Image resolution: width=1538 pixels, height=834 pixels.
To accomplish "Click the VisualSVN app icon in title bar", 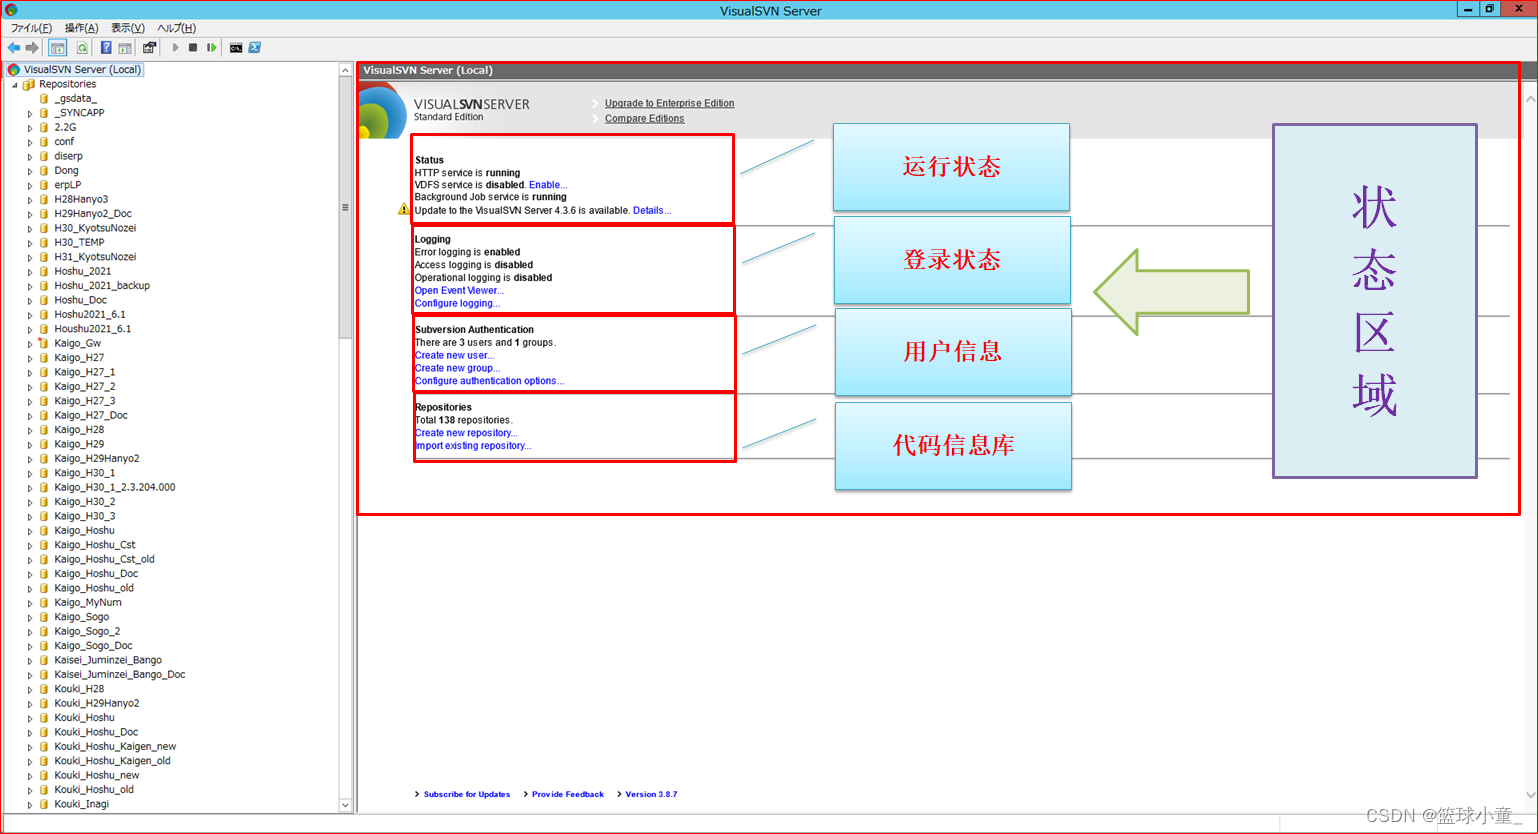I will point(12,10).
